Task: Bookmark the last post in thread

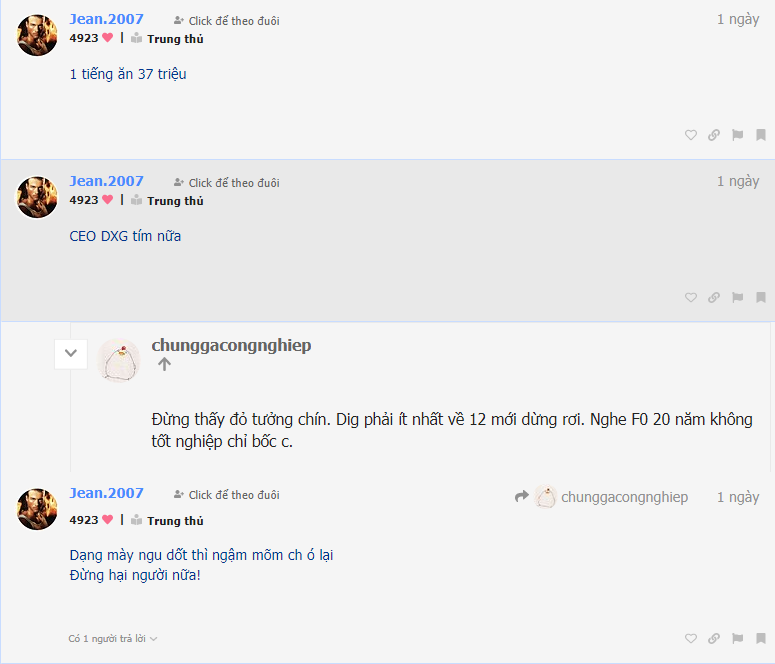Action: [x=761, y=638]
